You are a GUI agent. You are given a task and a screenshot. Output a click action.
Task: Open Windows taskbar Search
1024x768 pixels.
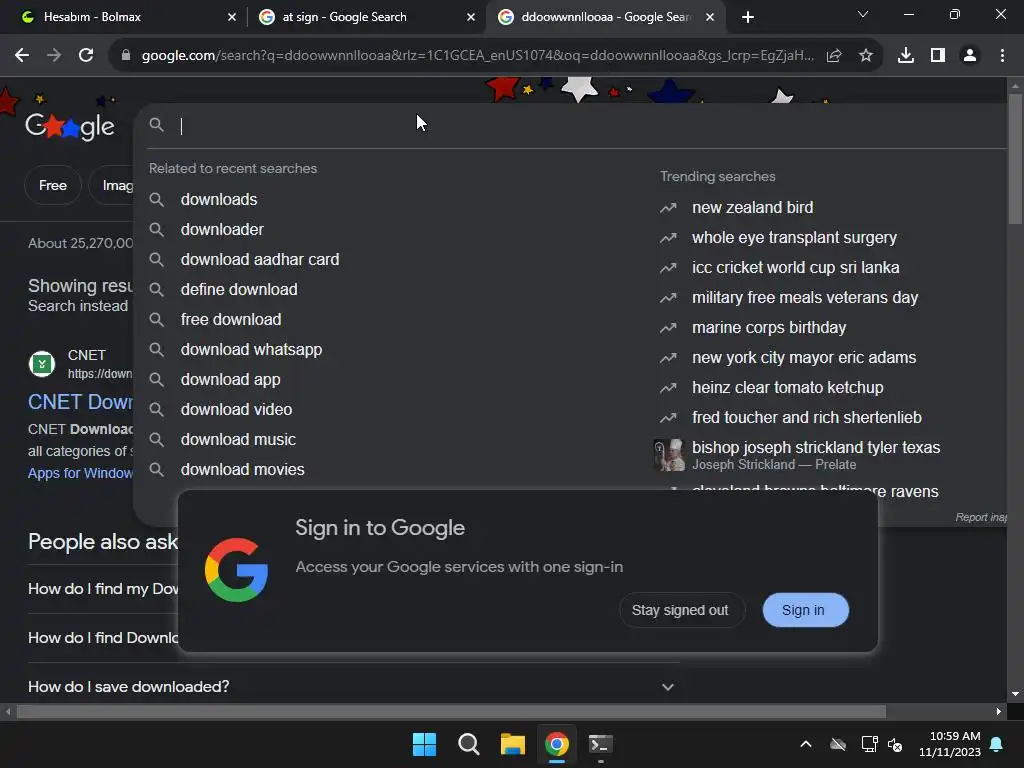tap(469, 744)
